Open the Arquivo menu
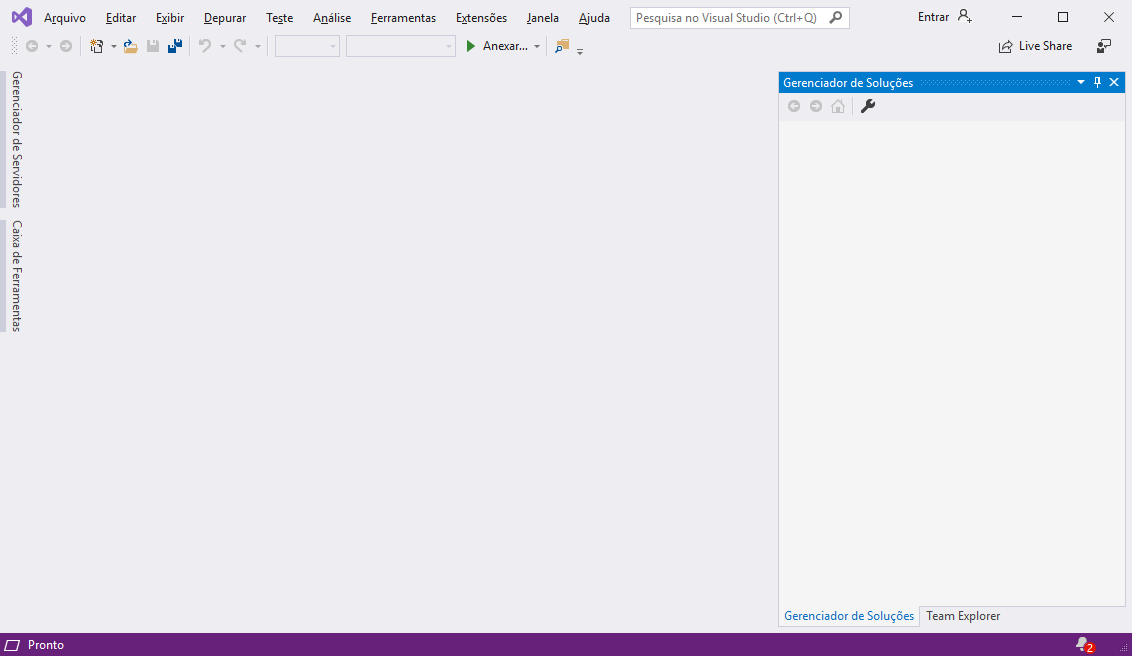Image resolution: width=1132 pixels, height=656 pixels. (x=65, y=17)
